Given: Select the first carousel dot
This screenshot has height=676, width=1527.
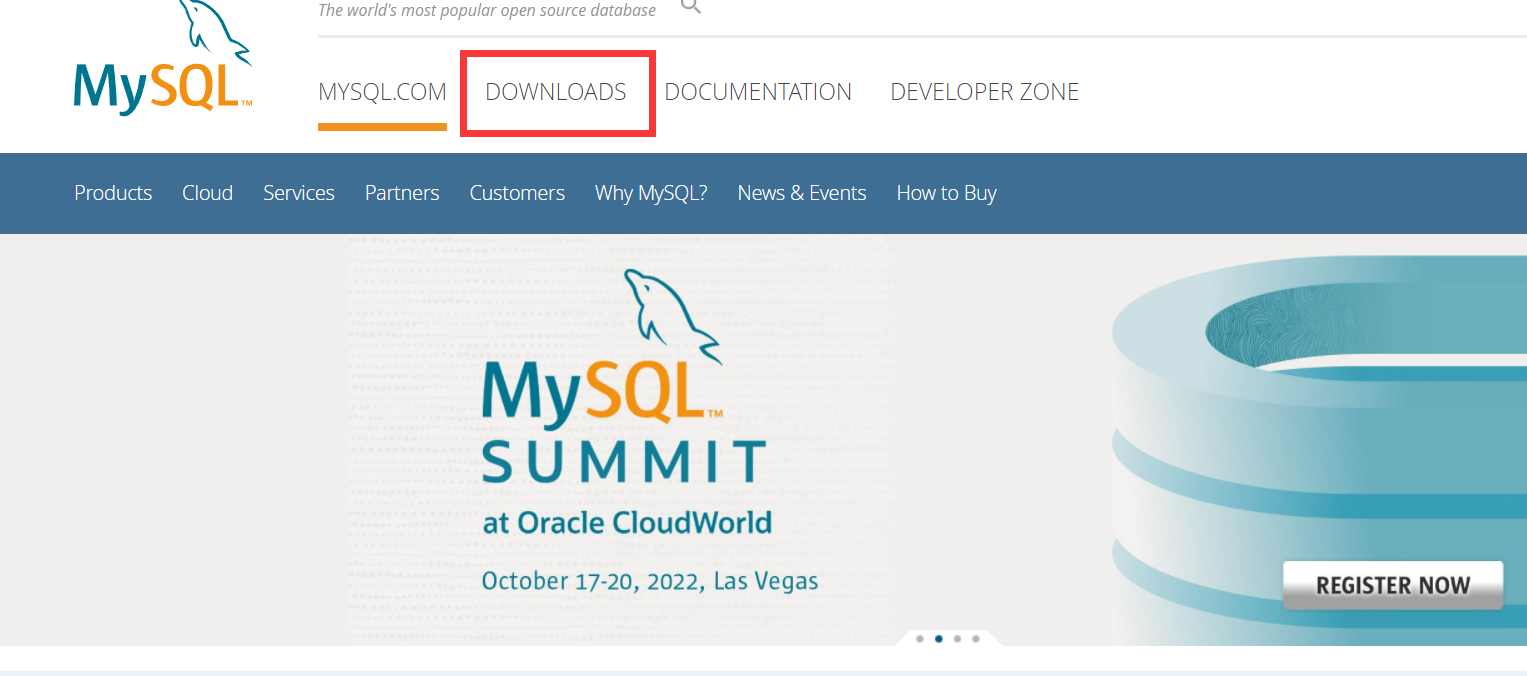Looking at the screenshot, I should point(920,638).
